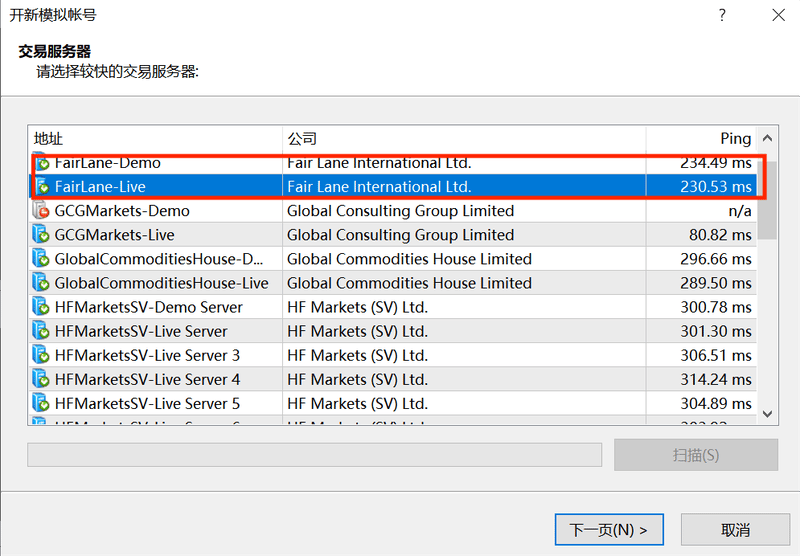Select GCGMarkets-Demo server entry
The image size is (800, 556).
click(x=392, y=210)
